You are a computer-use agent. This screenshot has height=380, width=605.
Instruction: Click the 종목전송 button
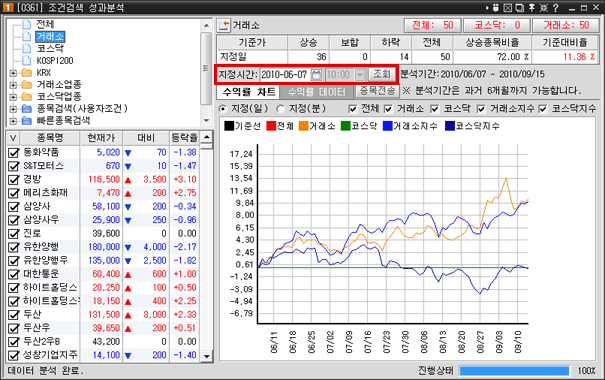tap(377, 91)
